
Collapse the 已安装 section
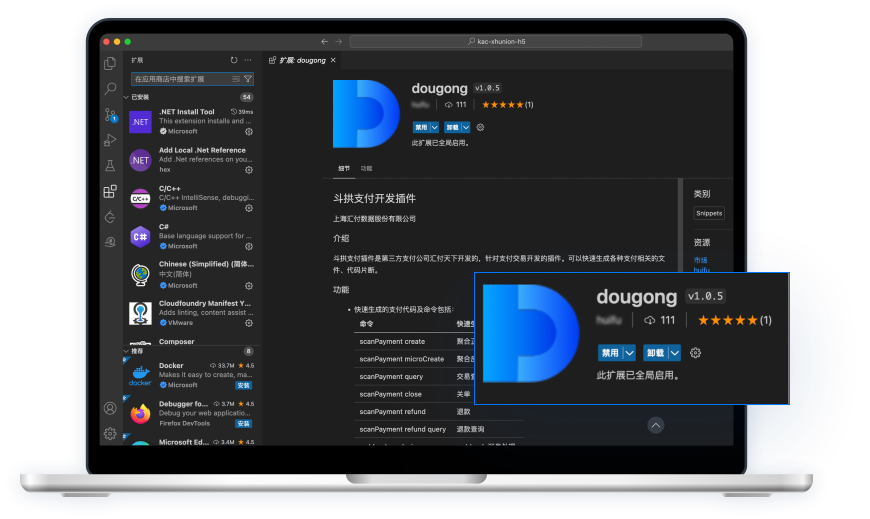126,97
